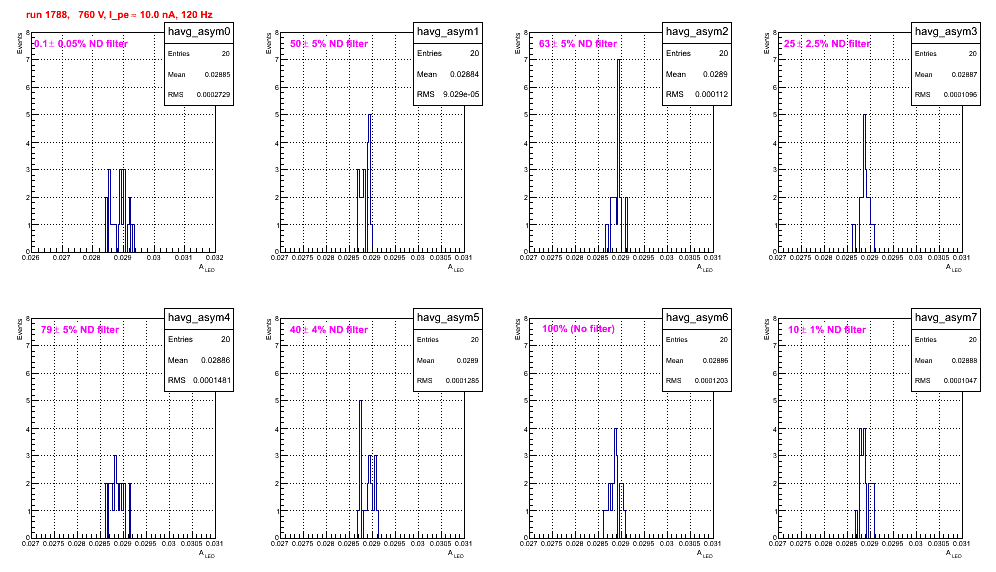The height and width of the screenshot is (572, 996).
Task: Click the 79± 5% ND filter label
Action: 80,330
